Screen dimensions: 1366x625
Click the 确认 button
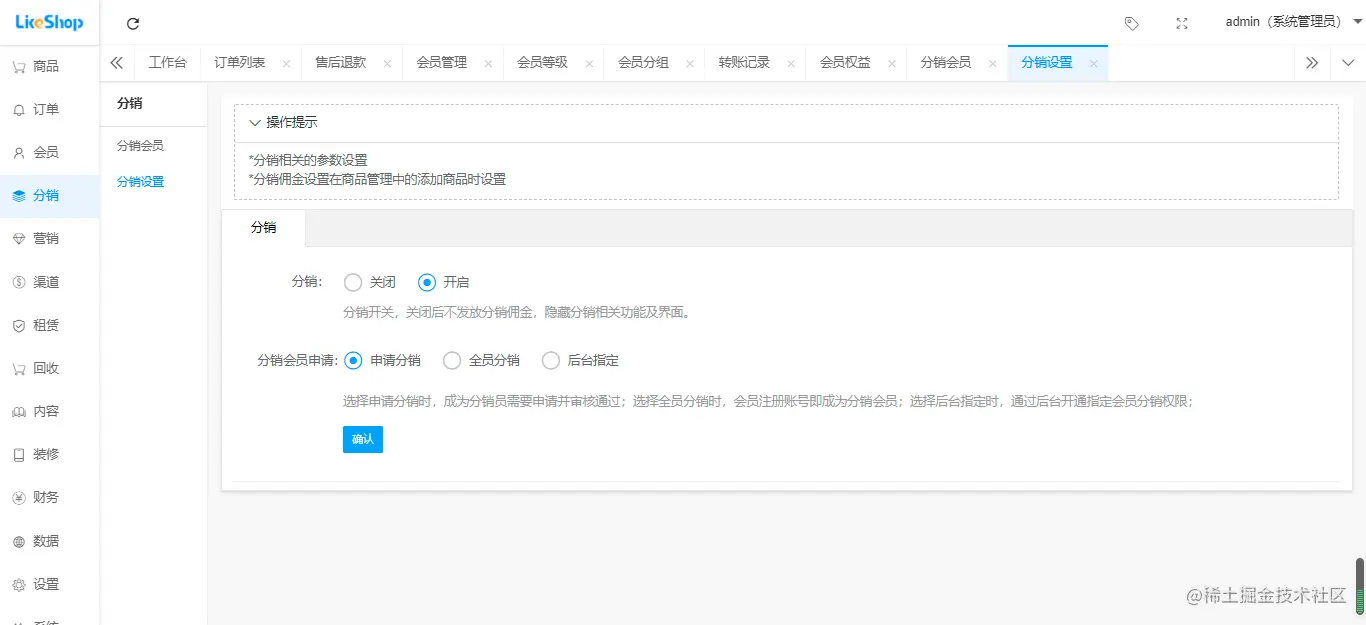pos(363,439)
